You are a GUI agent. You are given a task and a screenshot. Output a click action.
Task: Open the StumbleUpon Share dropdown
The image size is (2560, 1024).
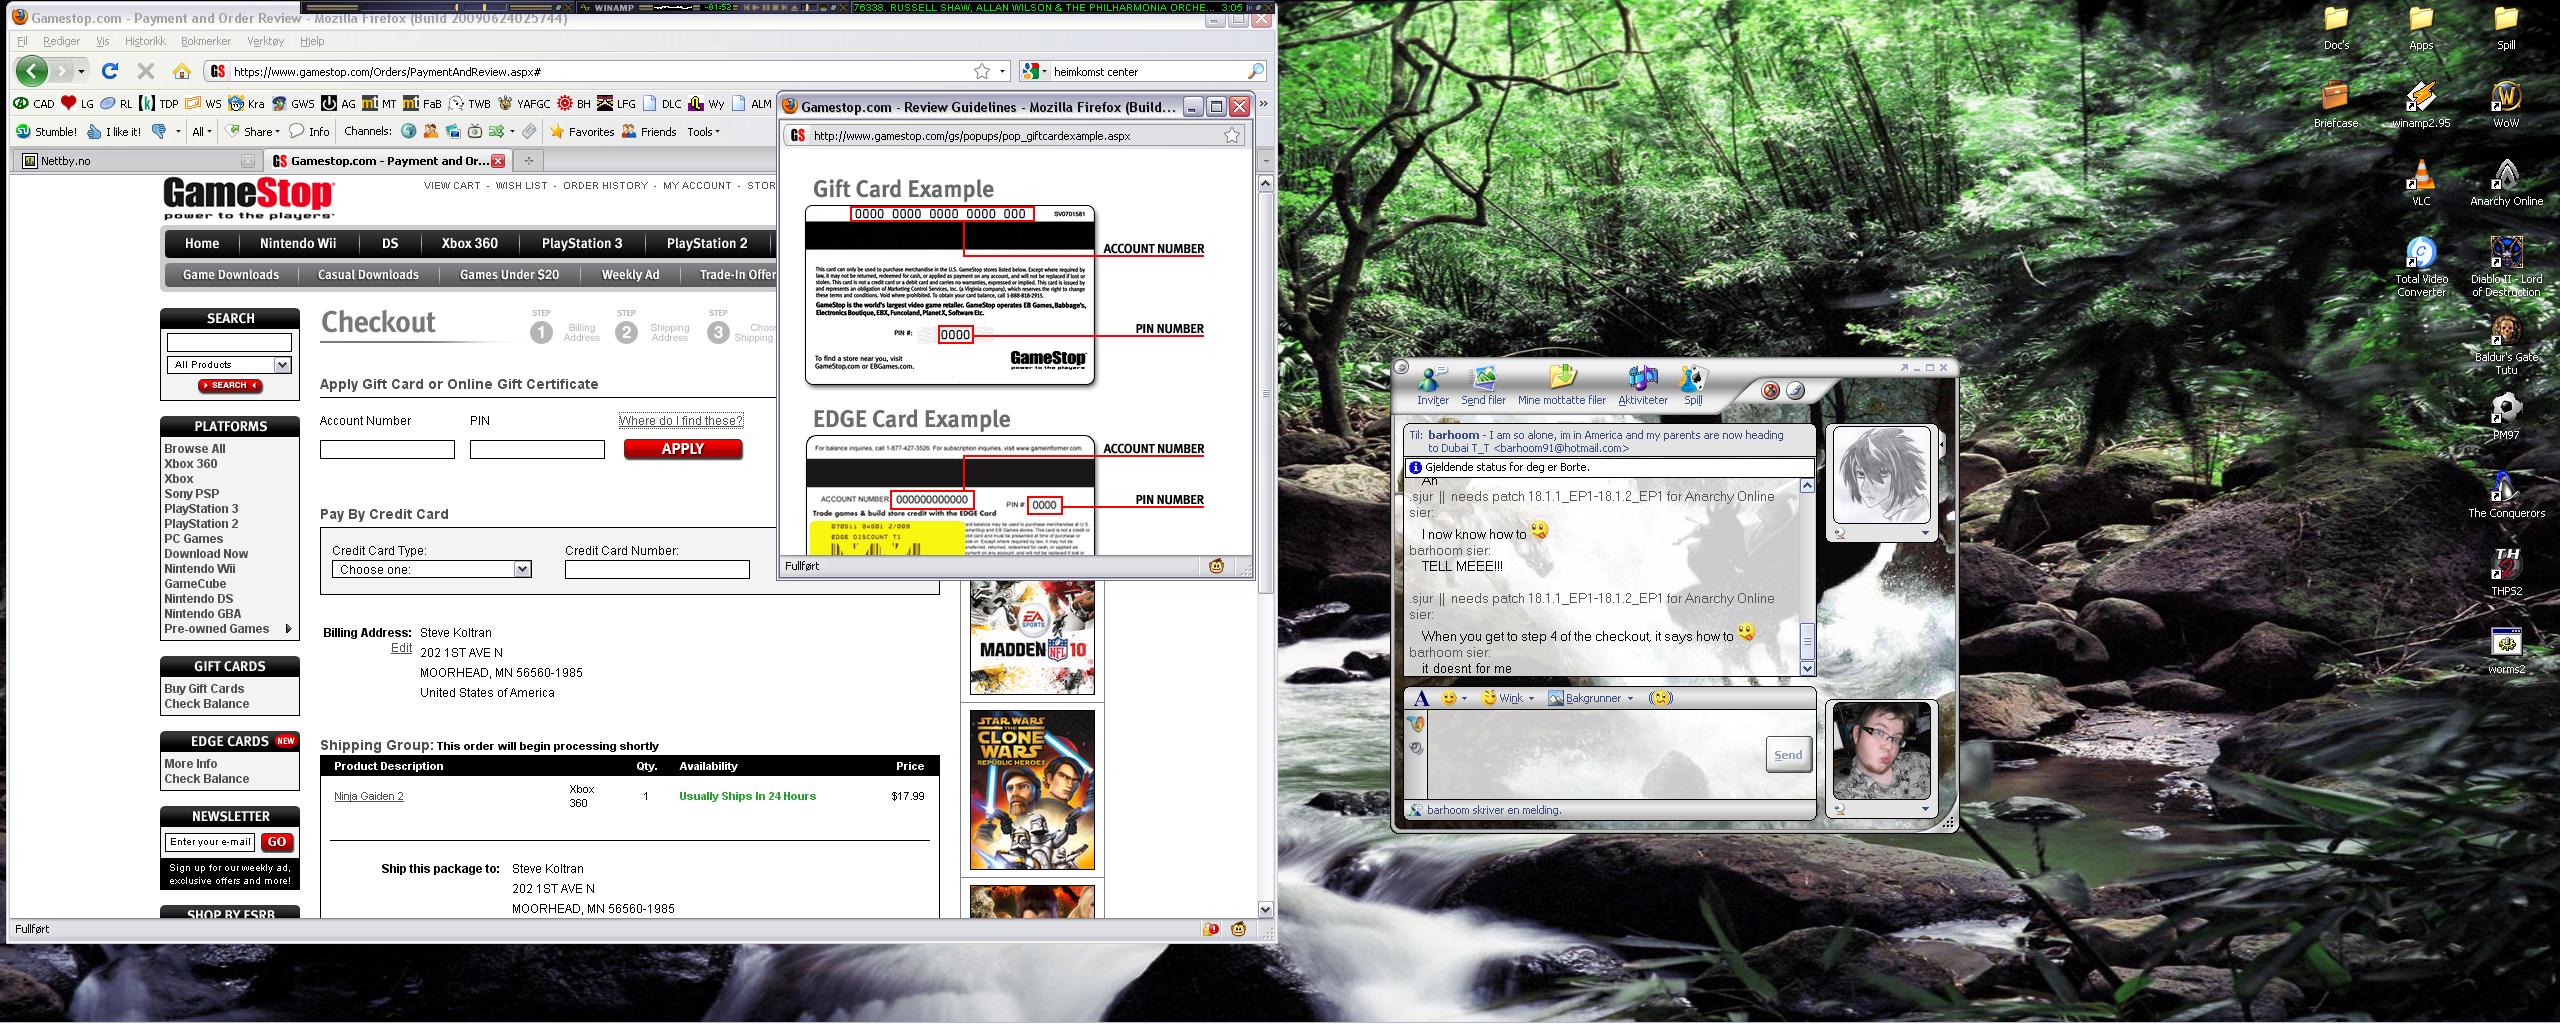point(254,131)
